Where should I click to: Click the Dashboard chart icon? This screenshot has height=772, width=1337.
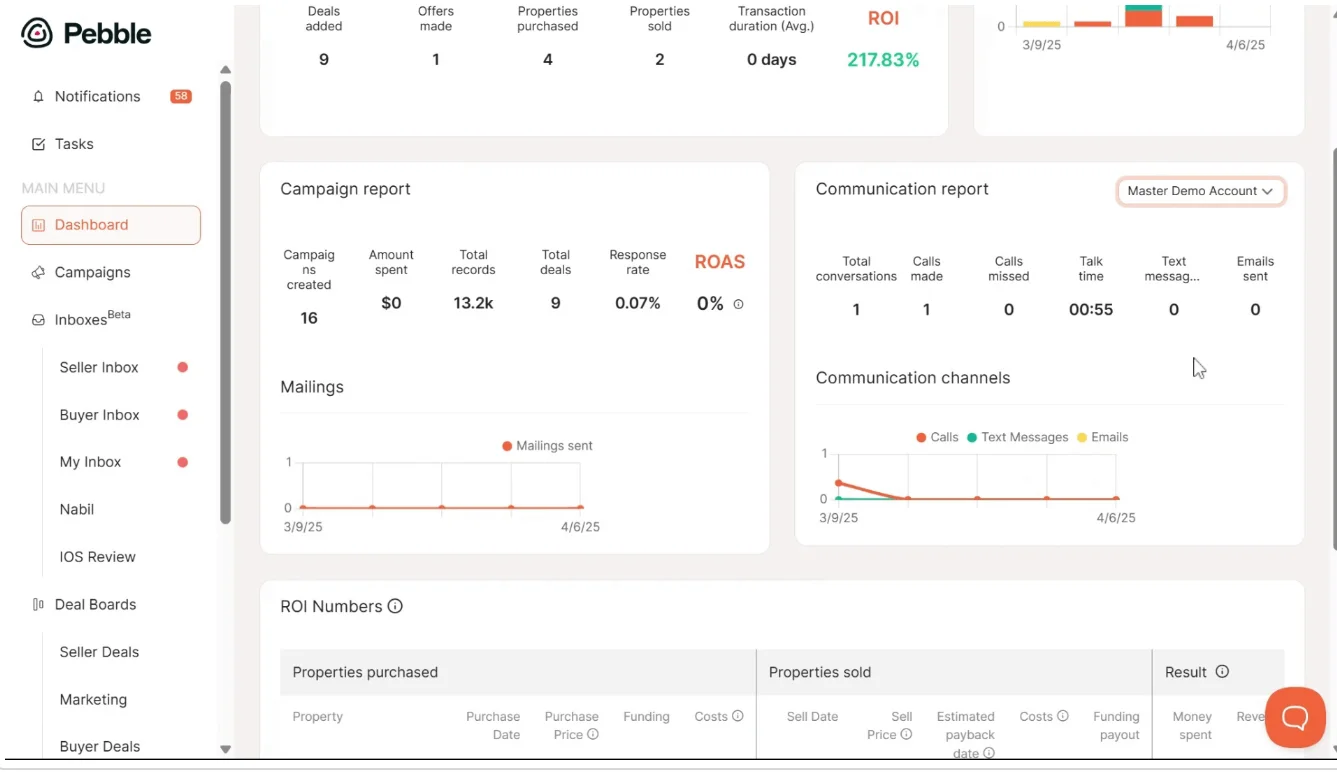[38, 225]
